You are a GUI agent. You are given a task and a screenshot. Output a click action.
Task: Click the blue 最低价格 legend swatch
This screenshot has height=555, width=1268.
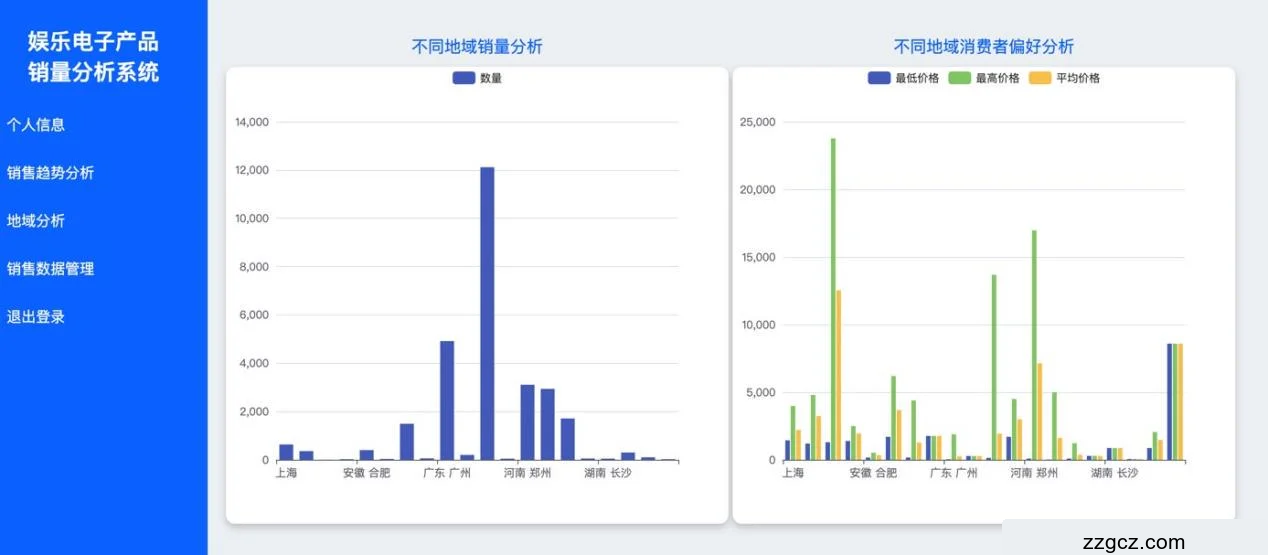879,78
